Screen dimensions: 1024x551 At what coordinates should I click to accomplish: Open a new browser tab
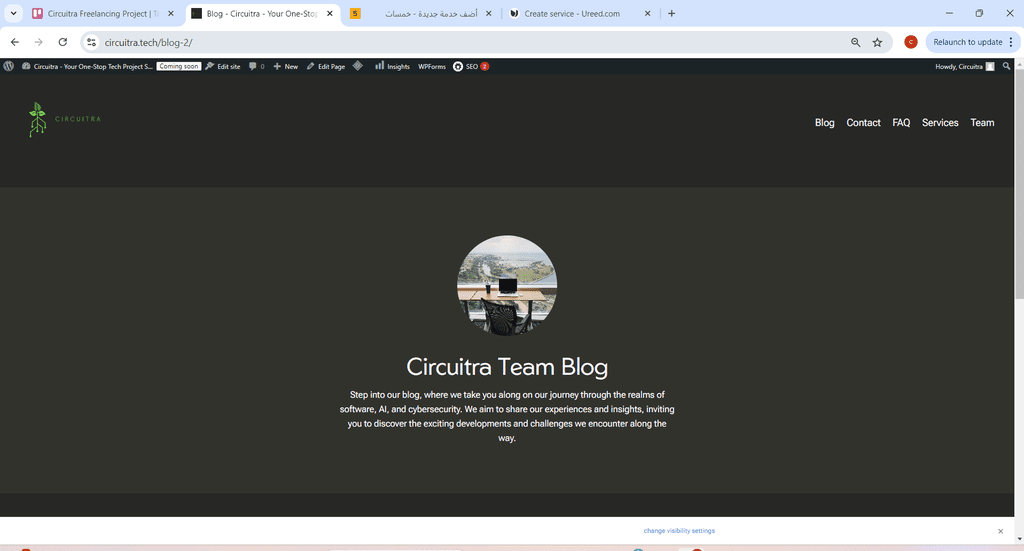[671, 13]
